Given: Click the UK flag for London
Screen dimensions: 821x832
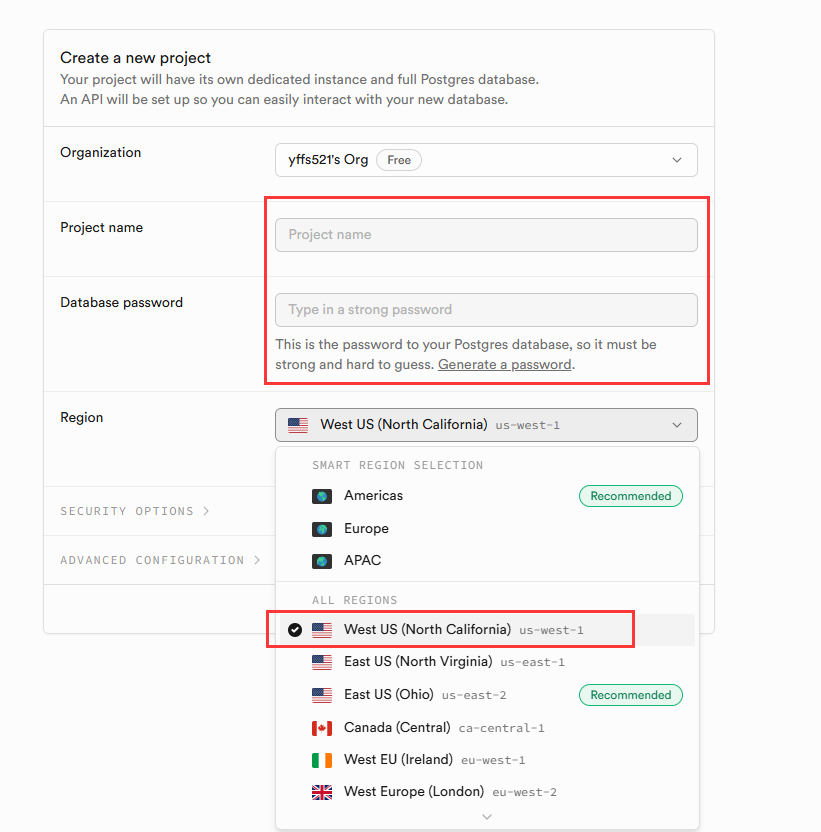Looking at the screenshot, I should coord(322,792).
